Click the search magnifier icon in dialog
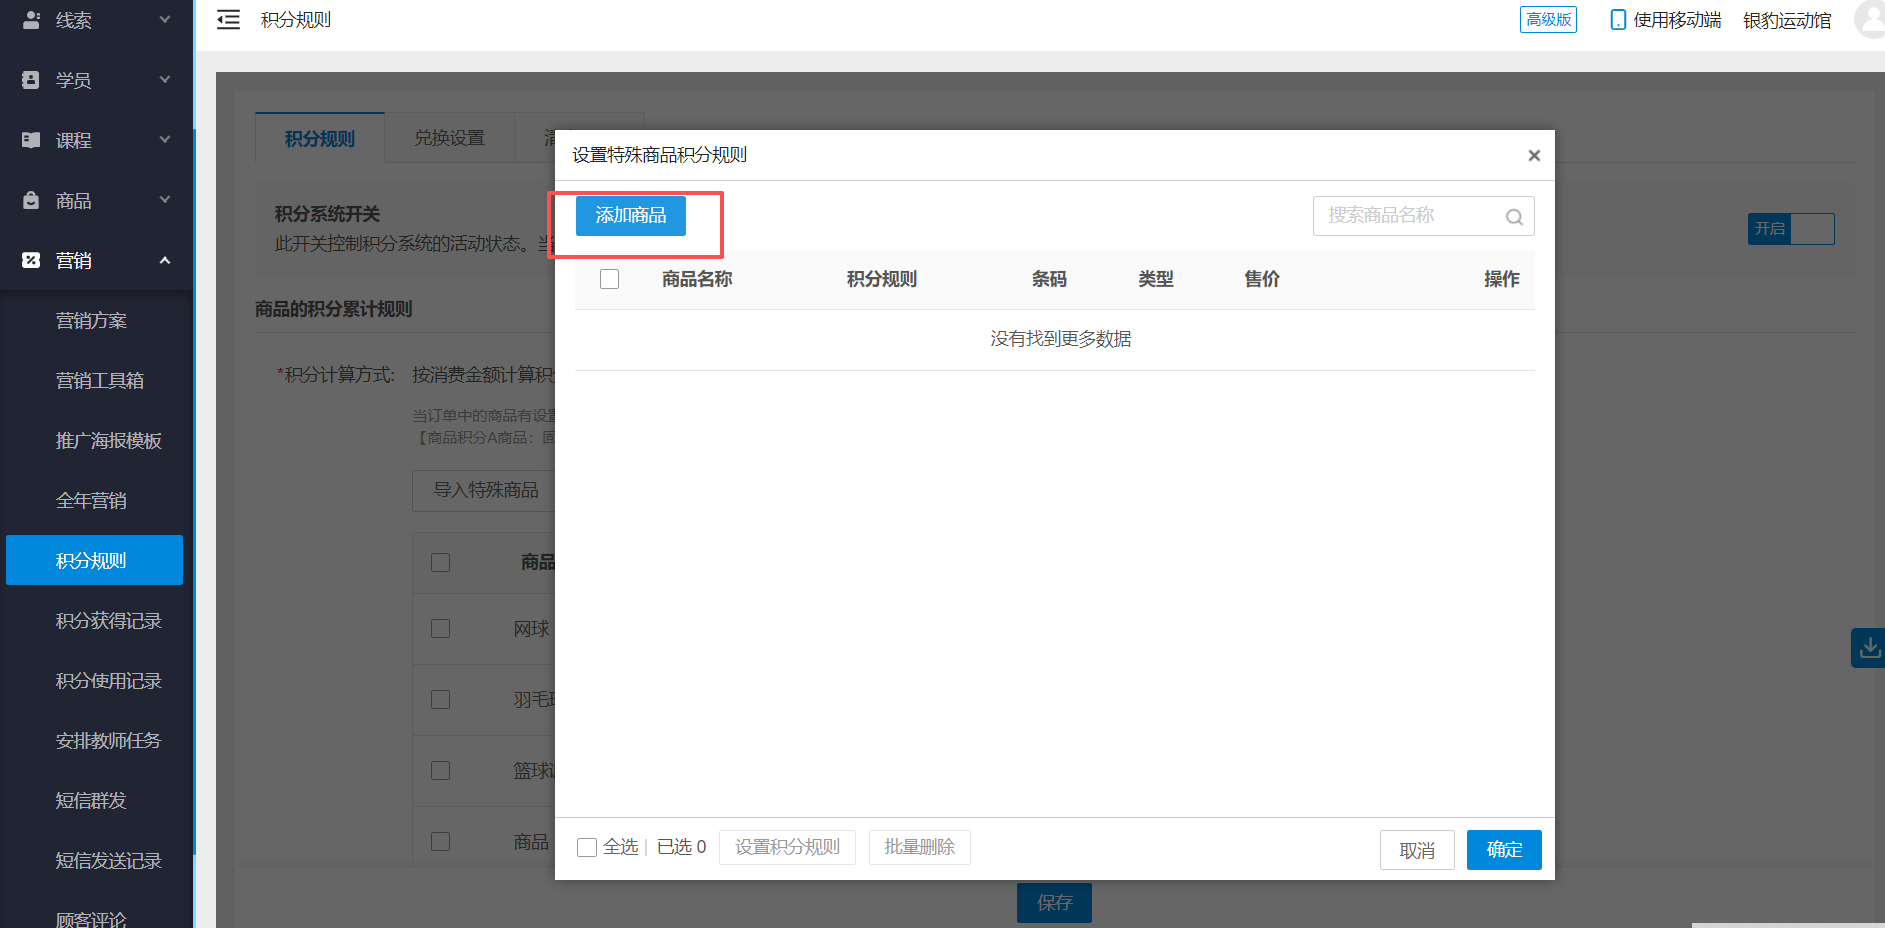 (1514, 217)
